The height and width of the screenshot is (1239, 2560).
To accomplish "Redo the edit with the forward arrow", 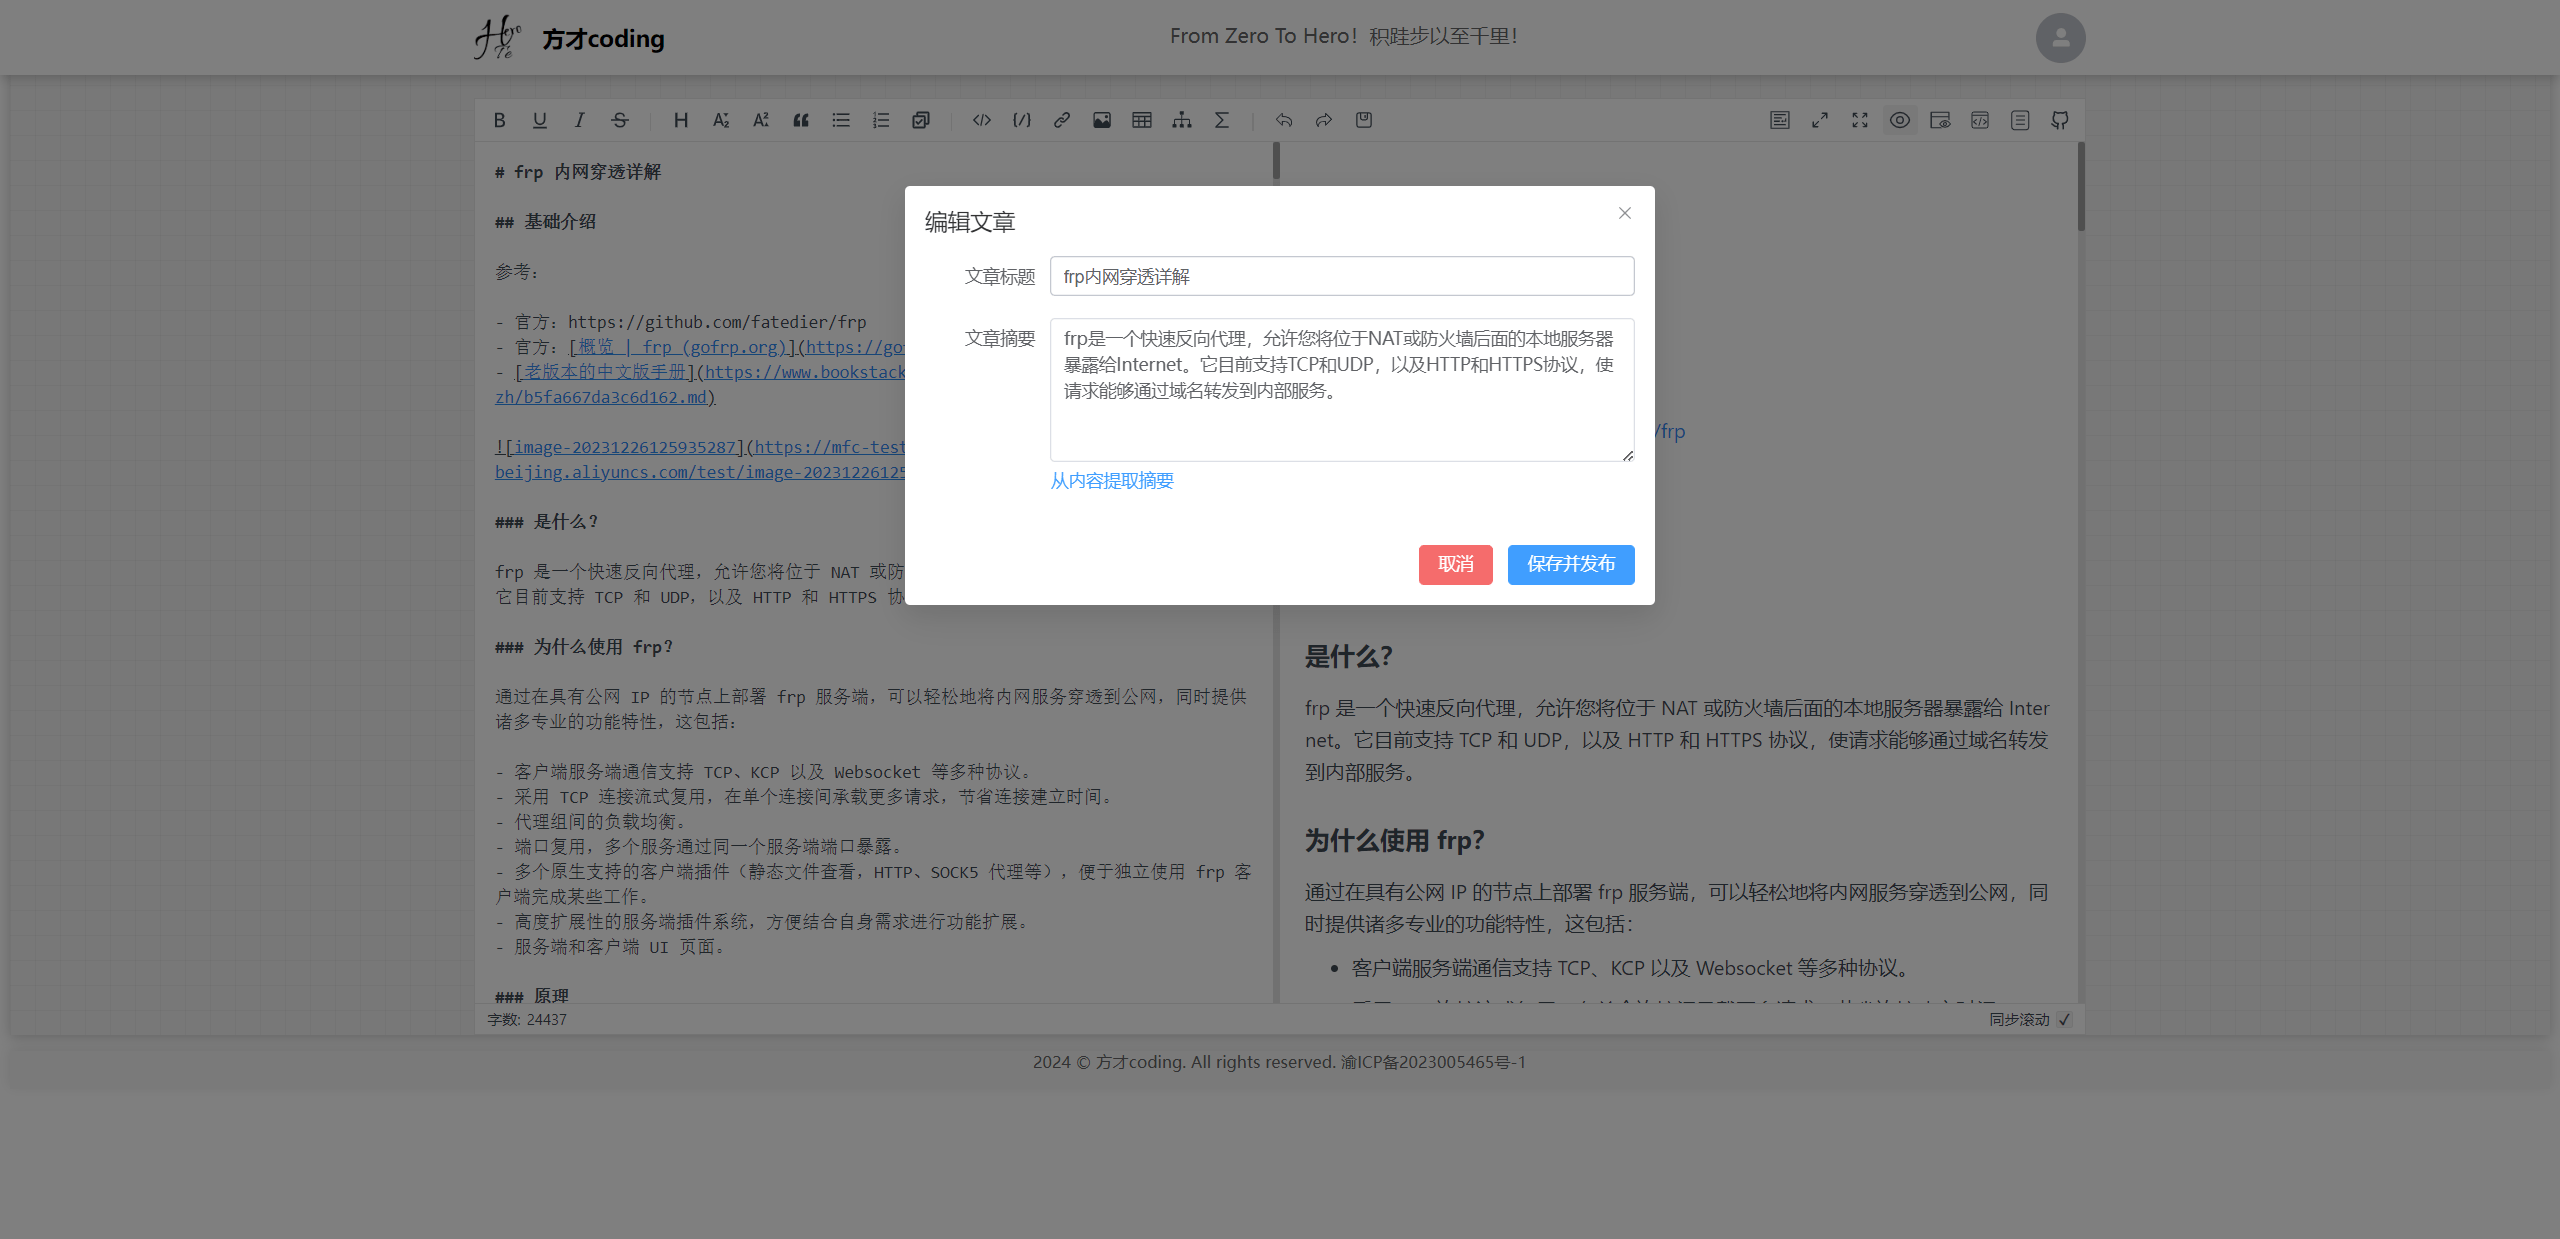I will pyautogui.click(x=1324, y=120).
